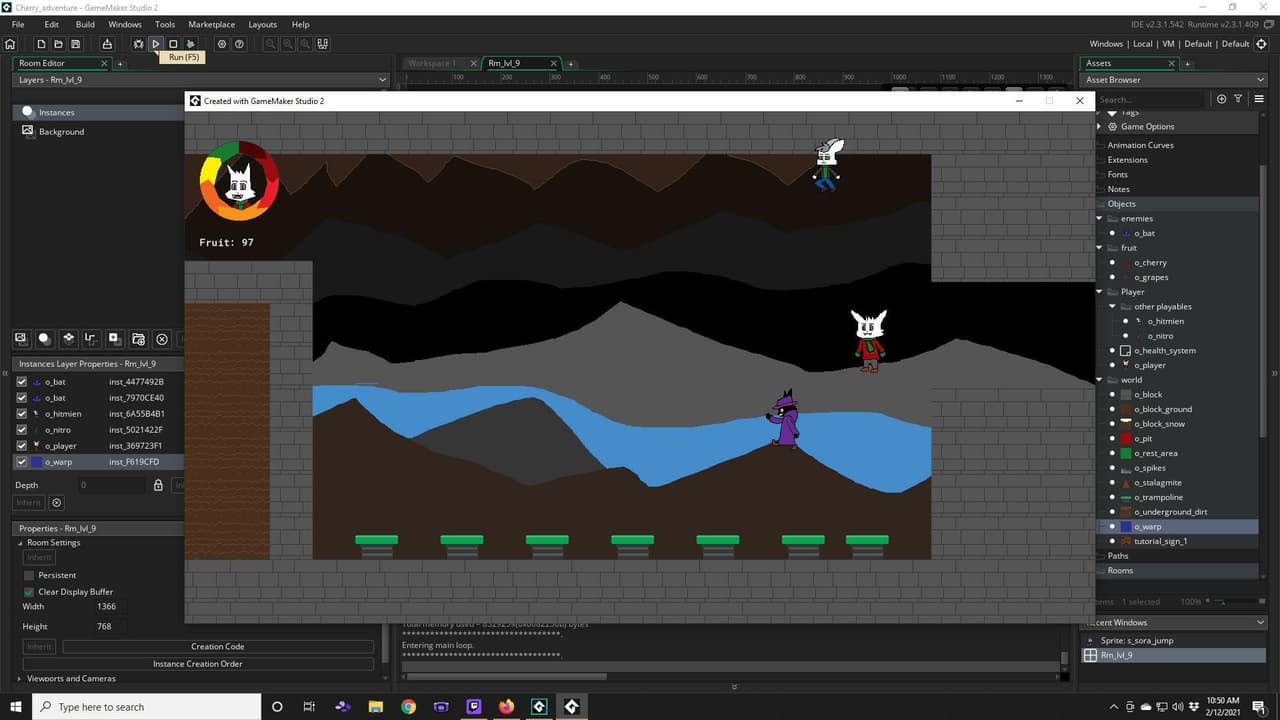
Task: Create a new asset layer icon
Action: [115, 339]
